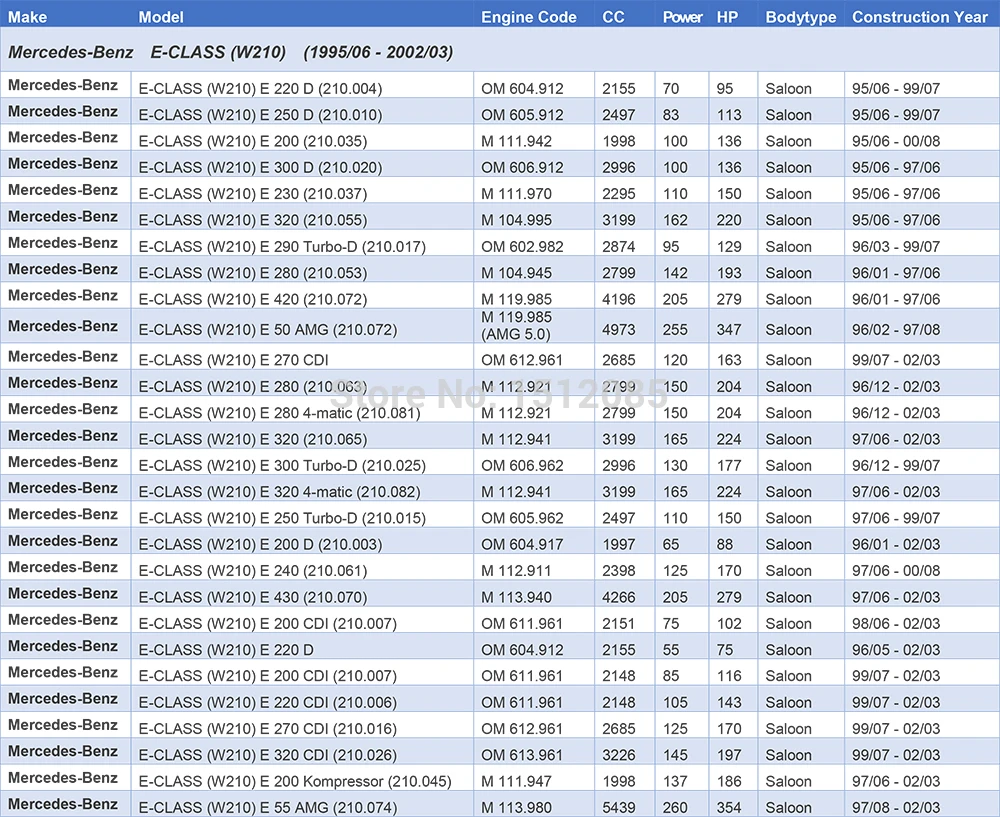Select model E 430 (210.070)
This screenshot has width=1000, height=817.
253,597
